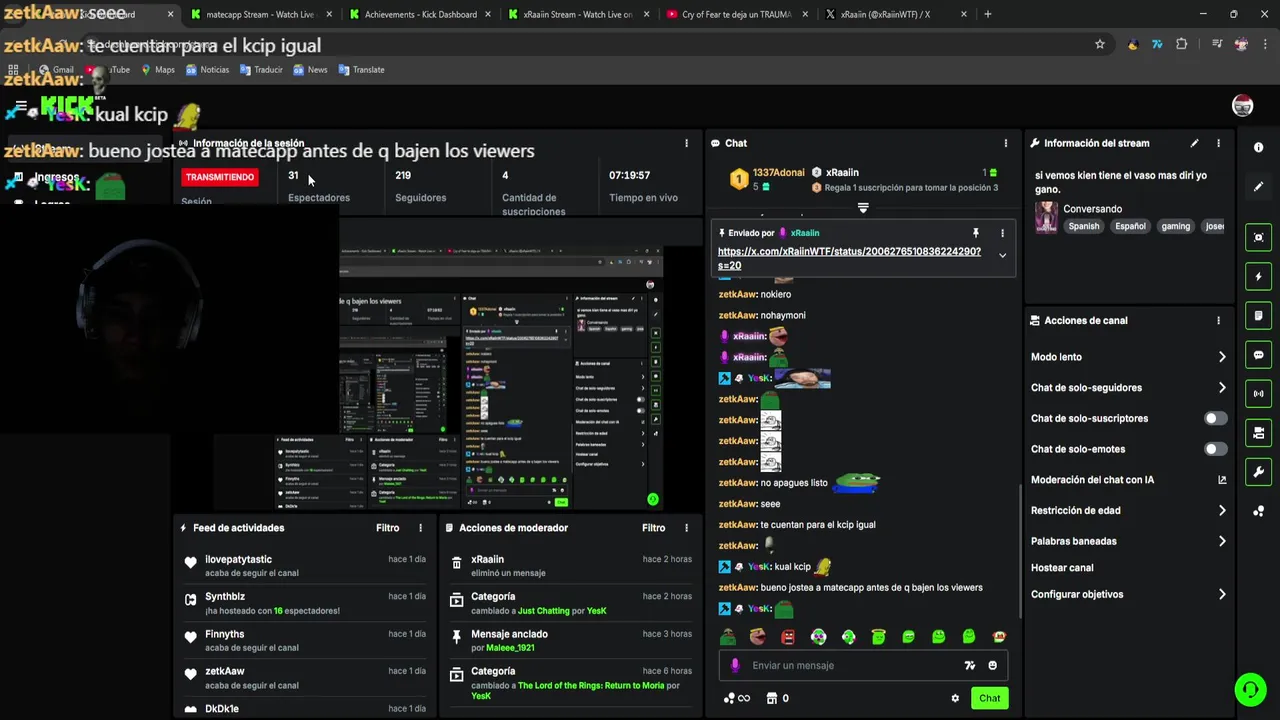The width and height of the screenshot is (1280, 720).
Task: Open Acciones de canal three-dot menu
Action: [1218, 320]
